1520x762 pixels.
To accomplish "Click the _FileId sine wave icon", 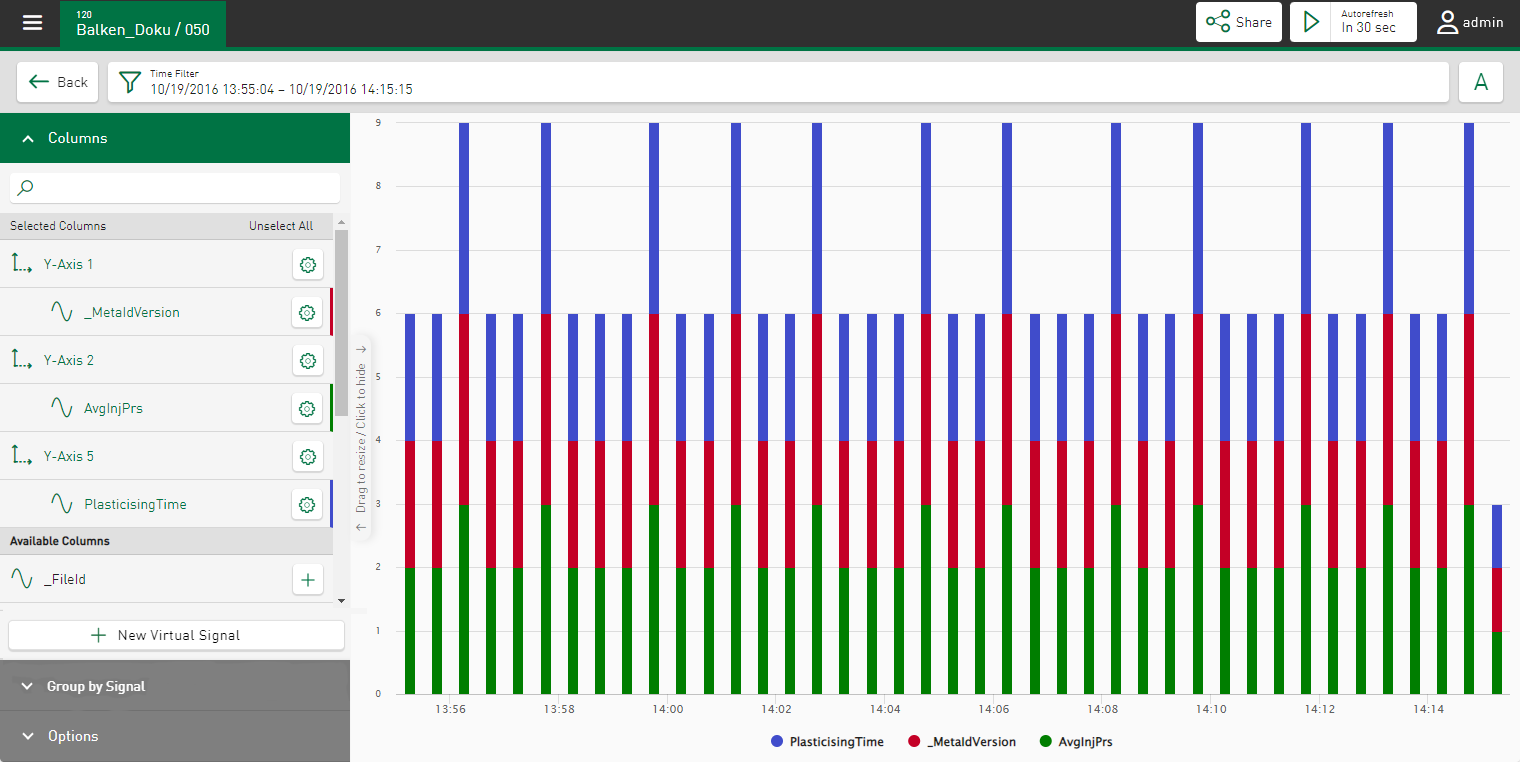I will pyautogui.click(x=22, y=579).
